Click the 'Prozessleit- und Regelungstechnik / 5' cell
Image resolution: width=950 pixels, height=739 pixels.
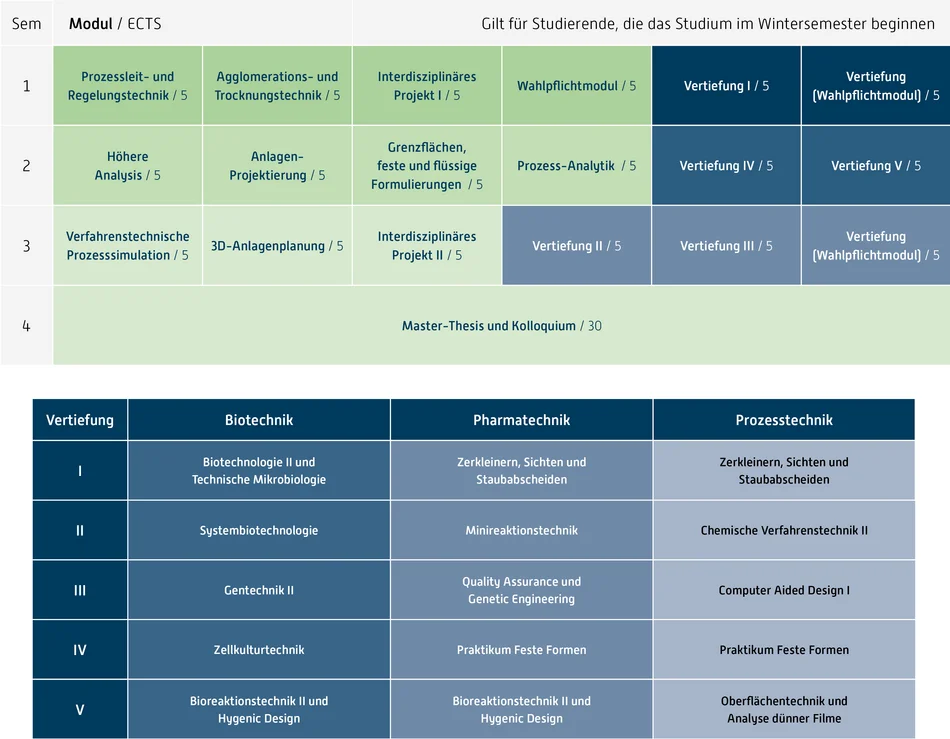pyautogui.click(x=127, y=86)
